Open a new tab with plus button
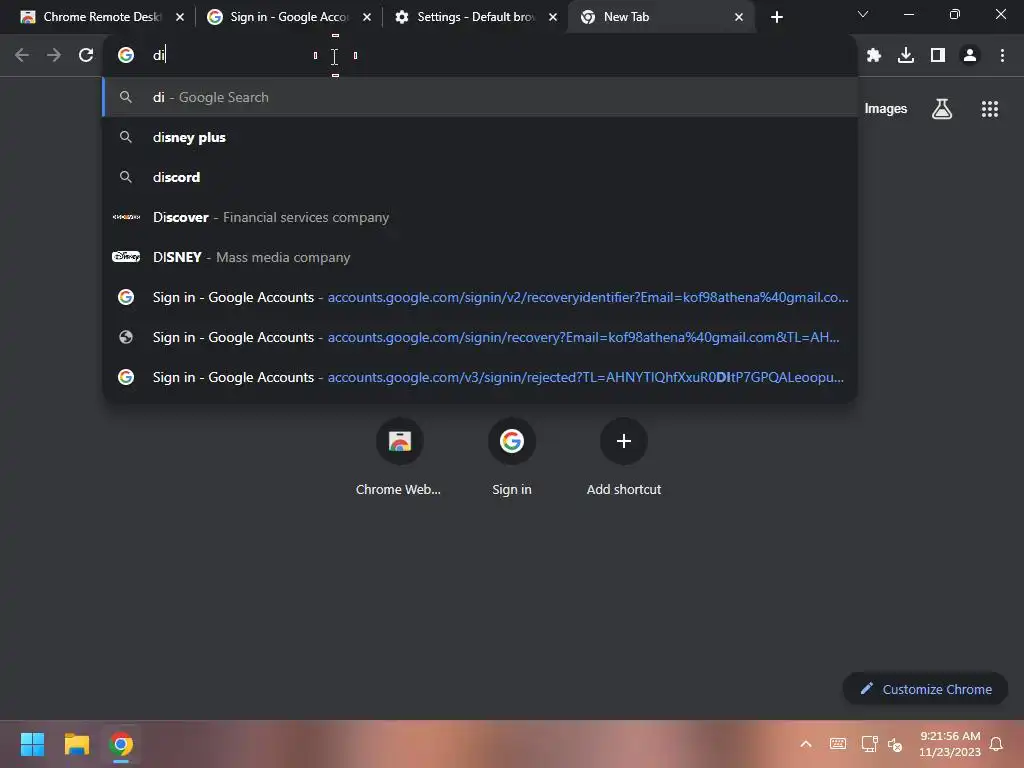 (x=776, y=17)
